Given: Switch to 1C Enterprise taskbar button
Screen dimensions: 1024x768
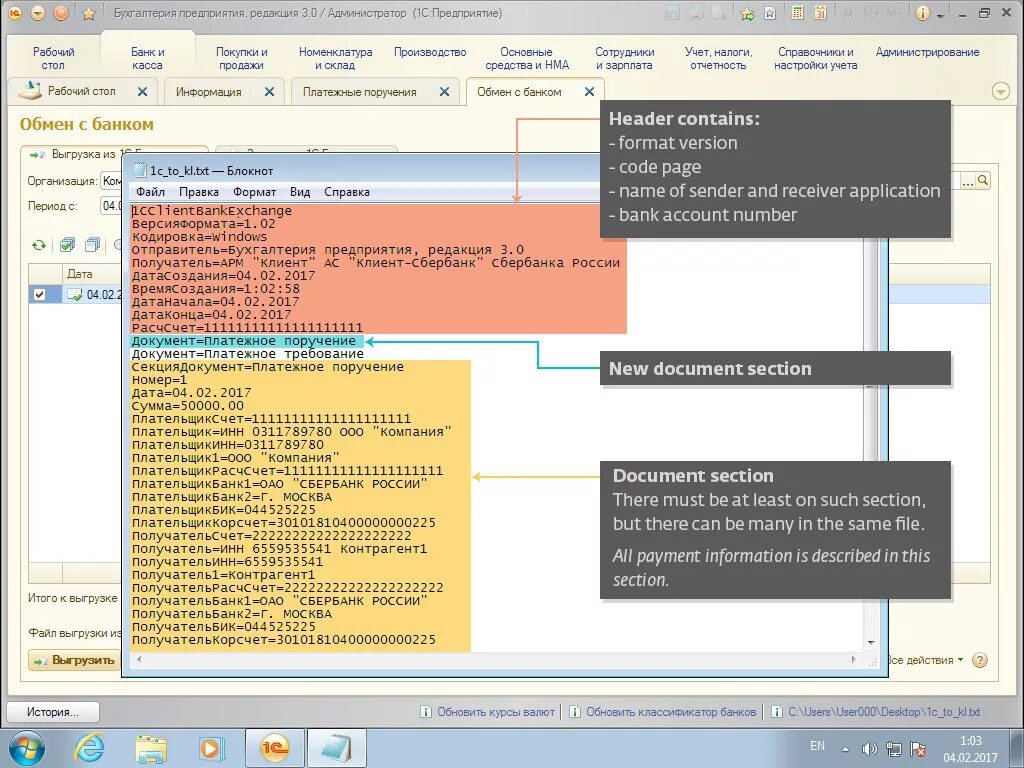Looking at the screenshot, I should click(x=275, y=748).
